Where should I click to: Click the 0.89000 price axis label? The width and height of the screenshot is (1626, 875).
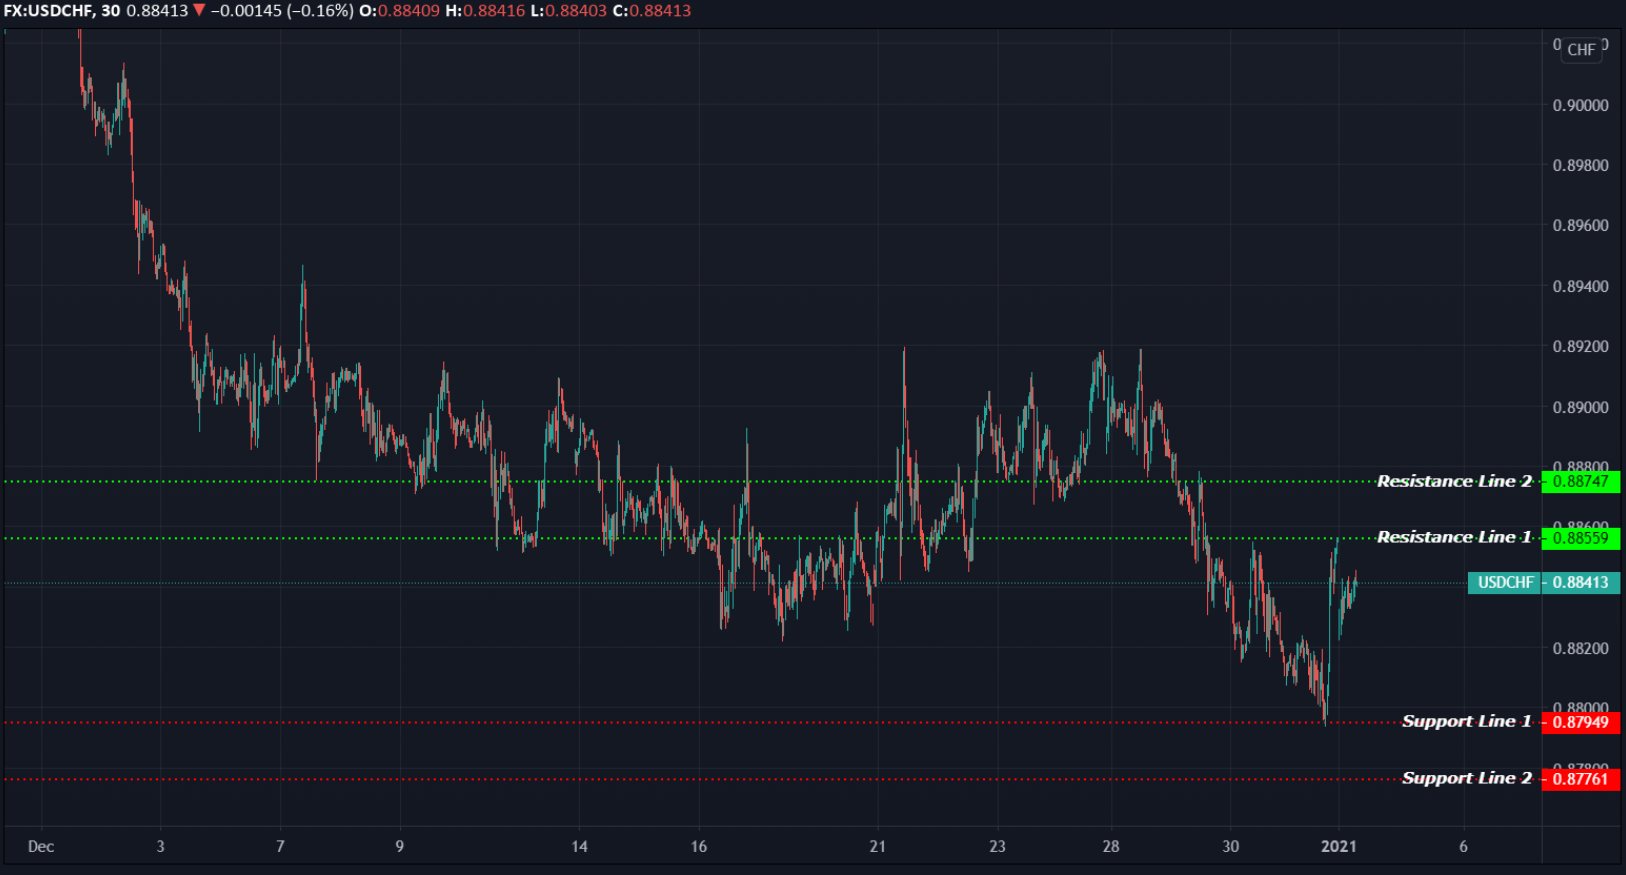pos(1580,407)
